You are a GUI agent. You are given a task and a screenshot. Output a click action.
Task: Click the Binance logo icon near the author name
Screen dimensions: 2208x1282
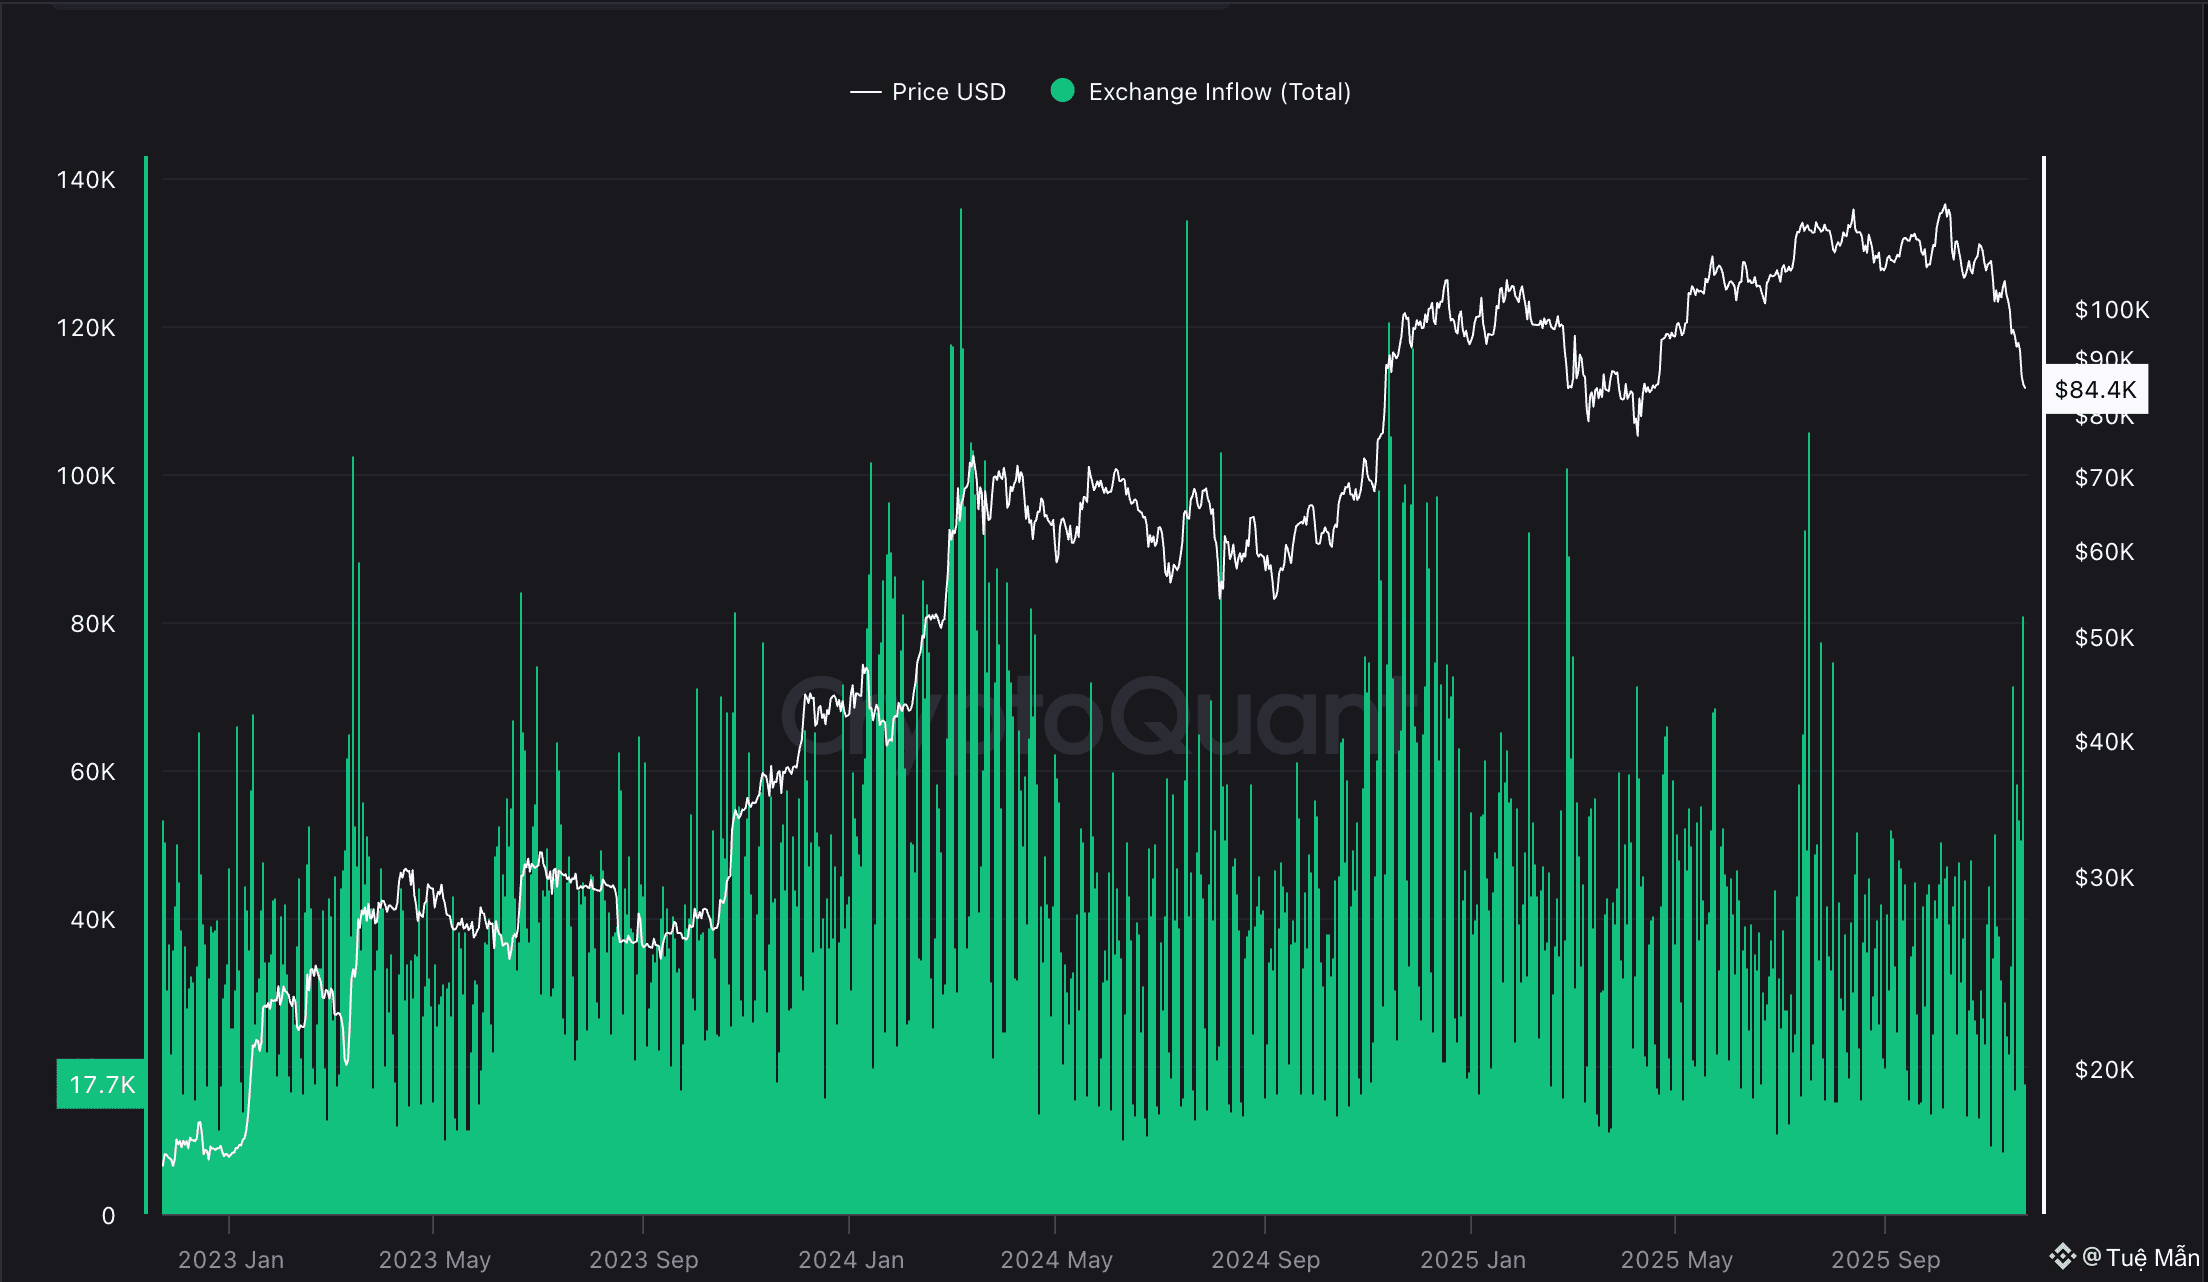[2061, 1256]
